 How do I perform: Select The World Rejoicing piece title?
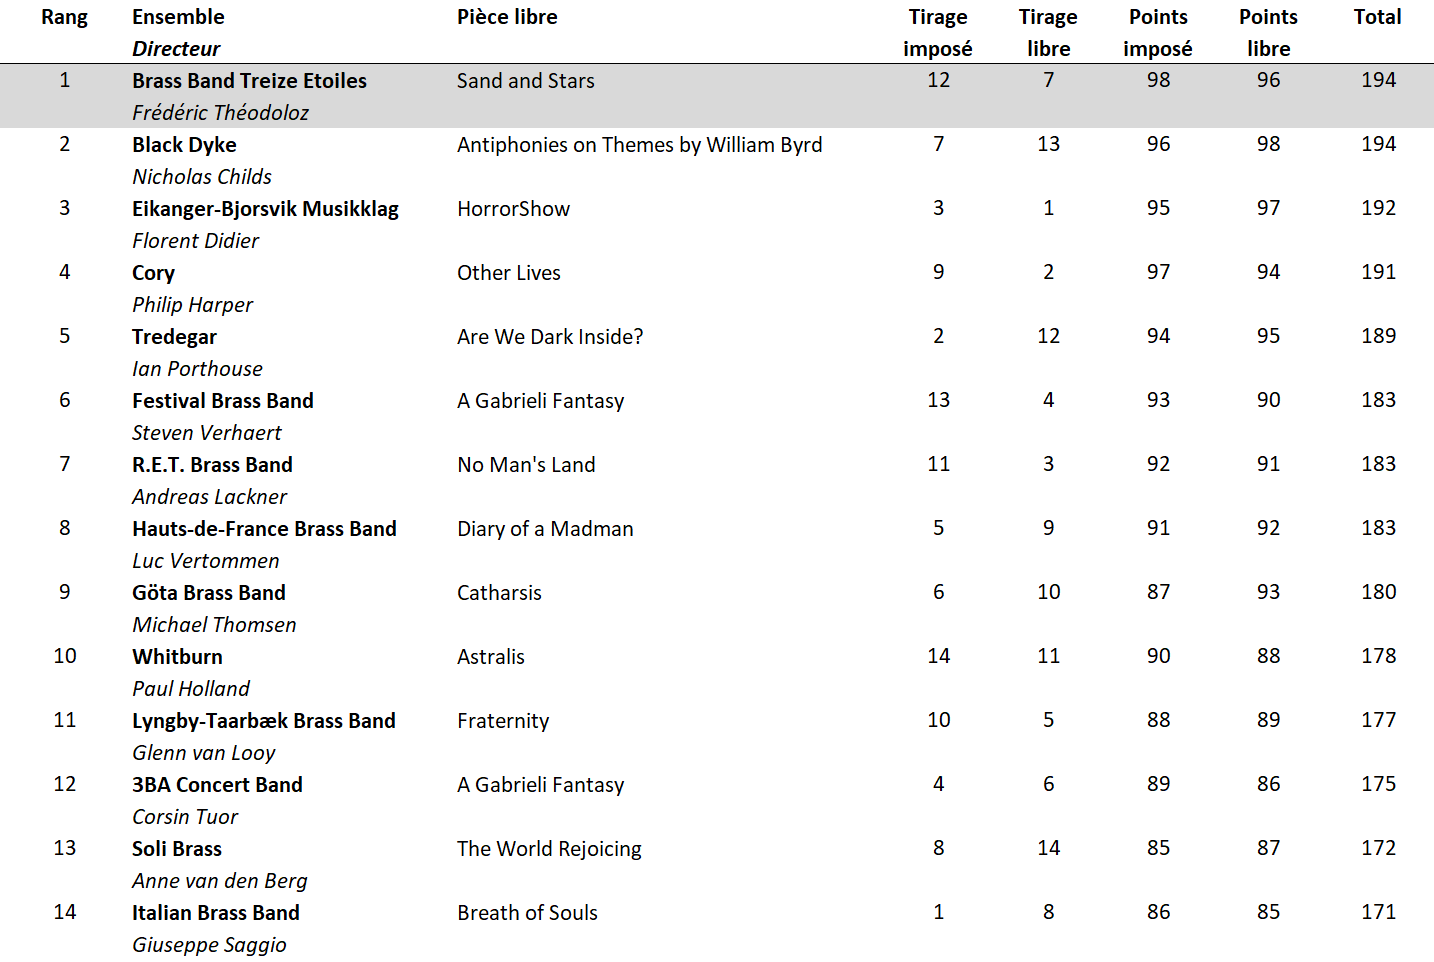coord(549,849)
